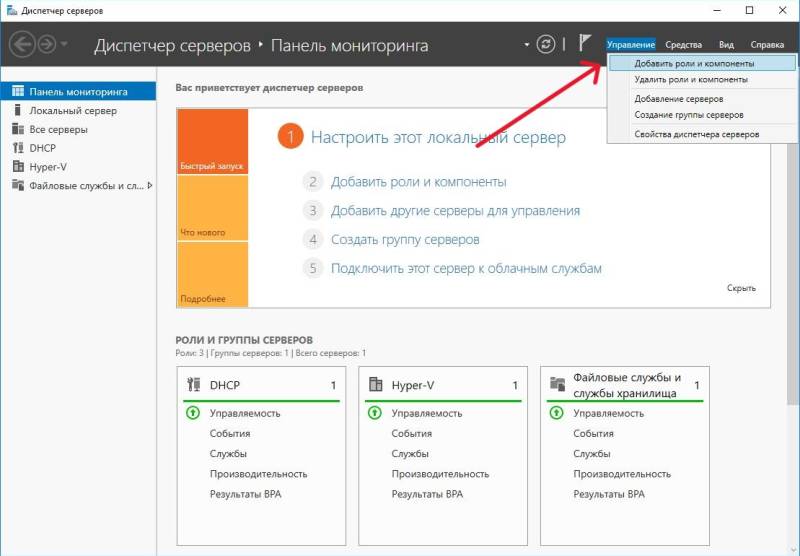Click the Hyper-V tile header icon
Viewport: 800px width, 556px height.
point(376,385)
